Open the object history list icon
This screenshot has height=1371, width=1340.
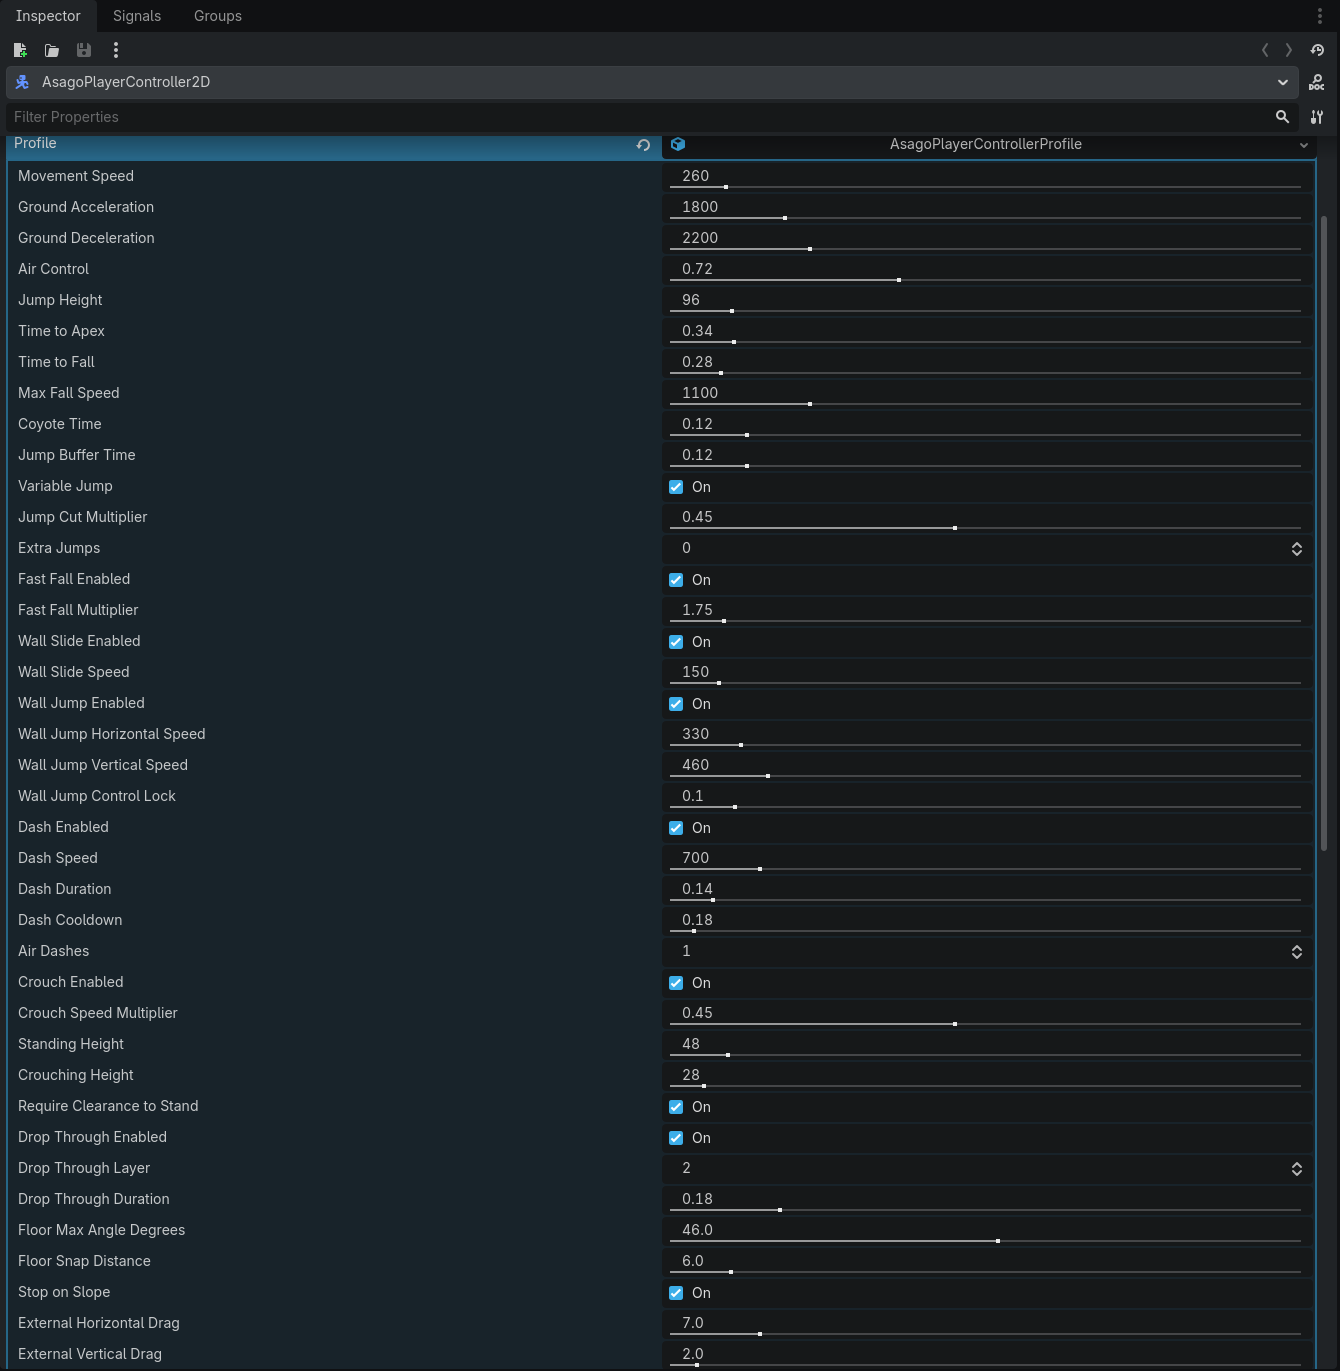click(x=1317, y=50)
